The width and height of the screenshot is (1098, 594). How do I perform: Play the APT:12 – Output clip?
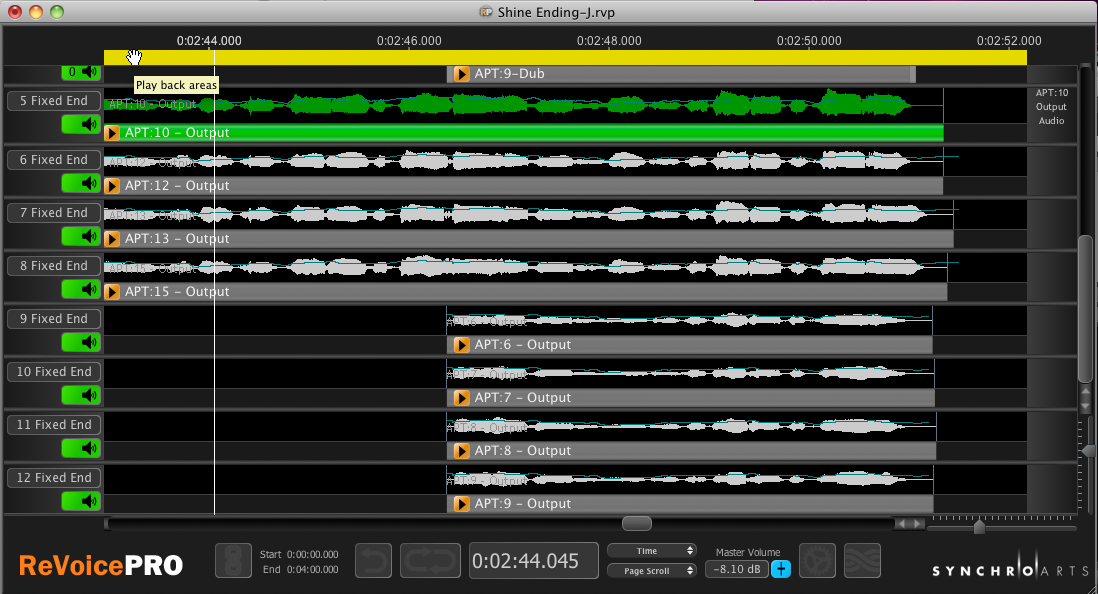tap(113, 186)
